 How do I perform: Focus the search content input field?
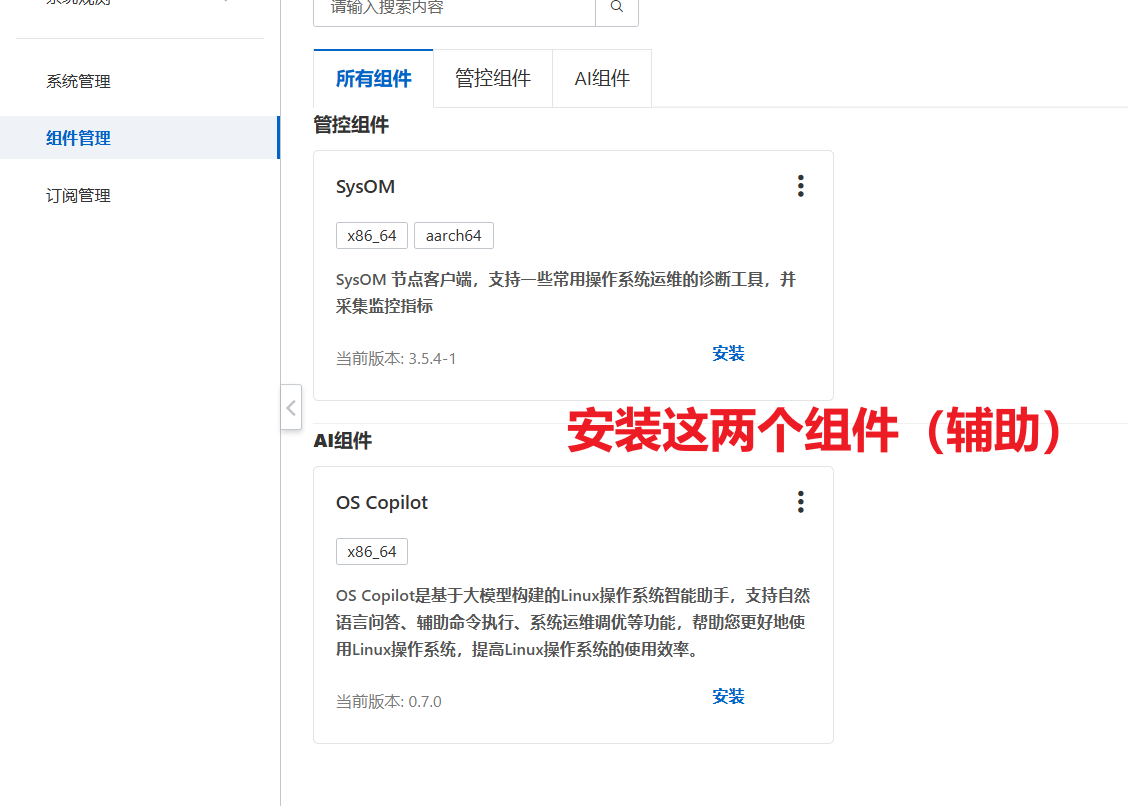(455, 9)
